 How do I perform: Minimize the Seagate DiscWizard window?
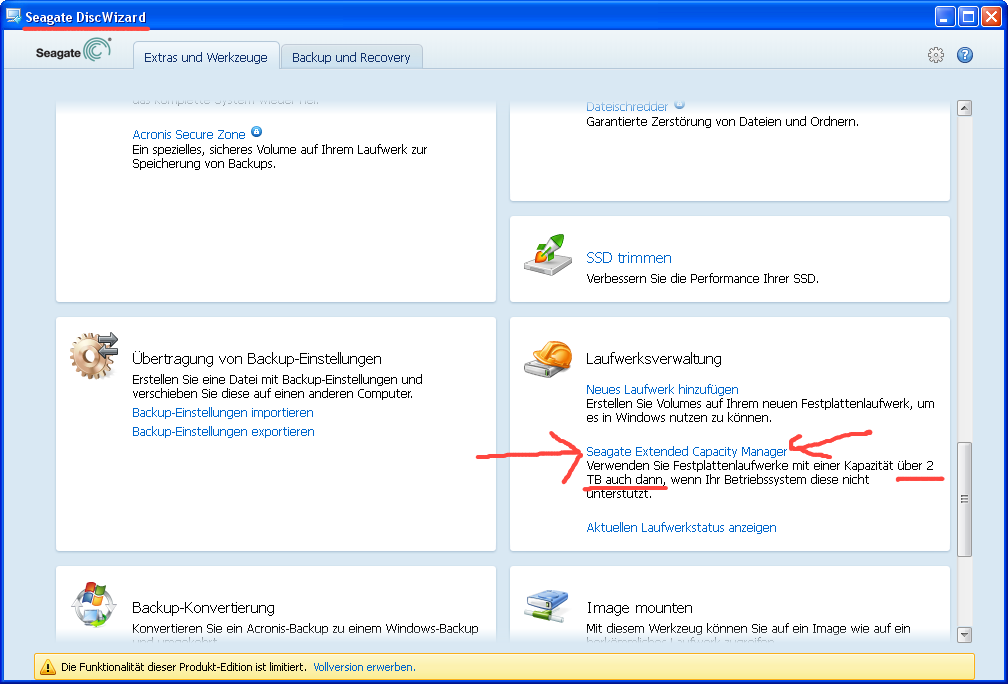(x=944, y=17)
